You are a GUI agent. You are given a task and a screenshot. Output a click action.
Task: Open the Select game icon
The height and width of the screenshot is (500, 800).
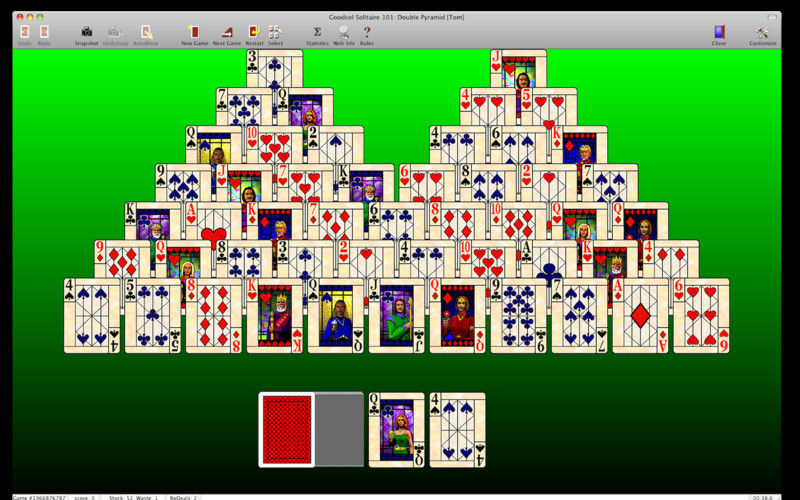point(276,32)
